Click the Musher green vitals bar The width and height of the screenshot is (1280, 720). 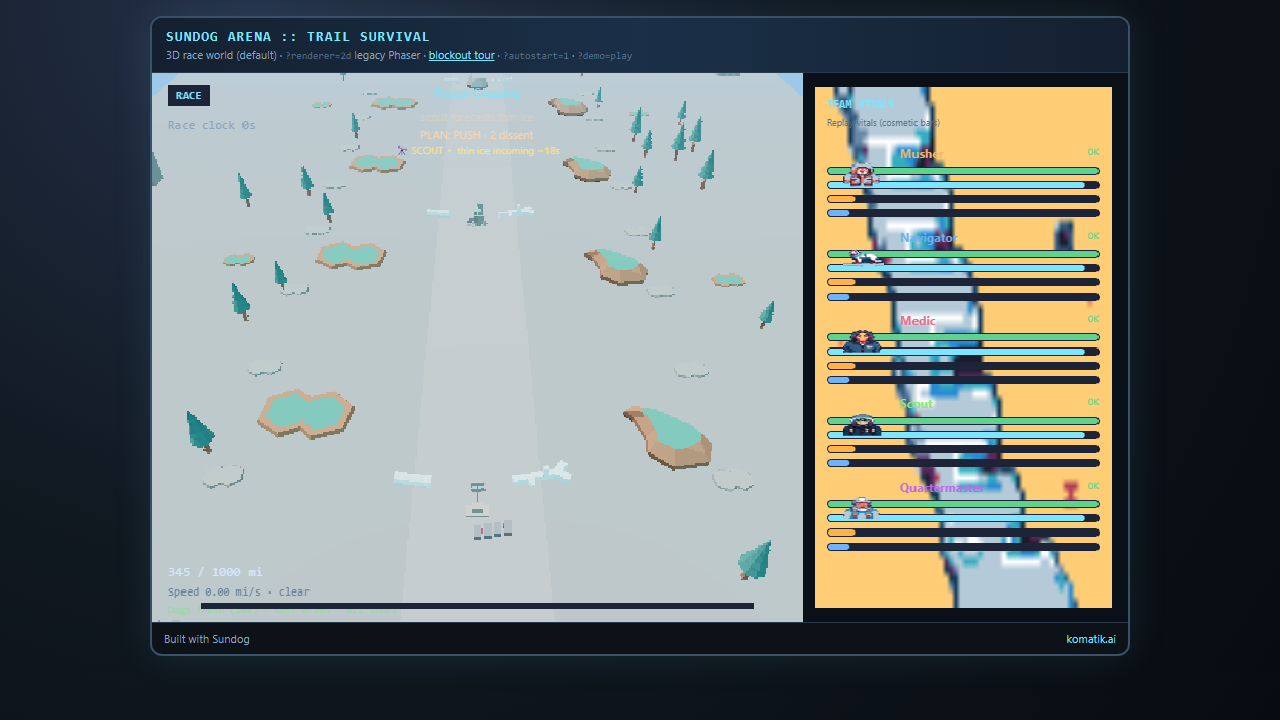pyautogui.click(x=963, y=171)
